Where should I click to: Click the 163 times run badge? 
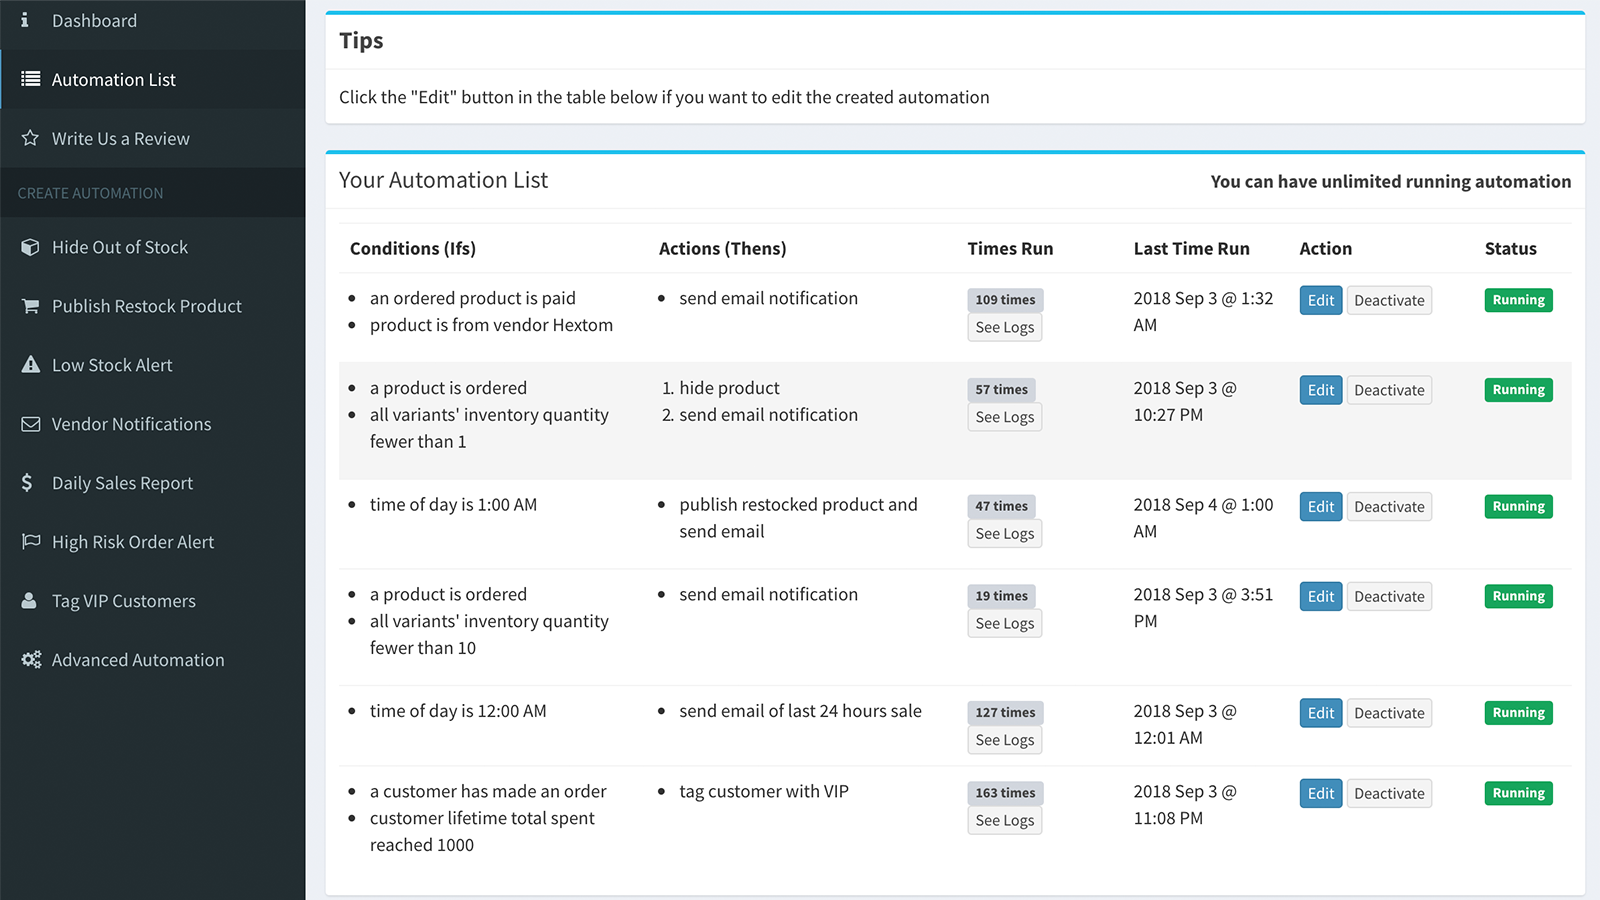[1005, 793]
